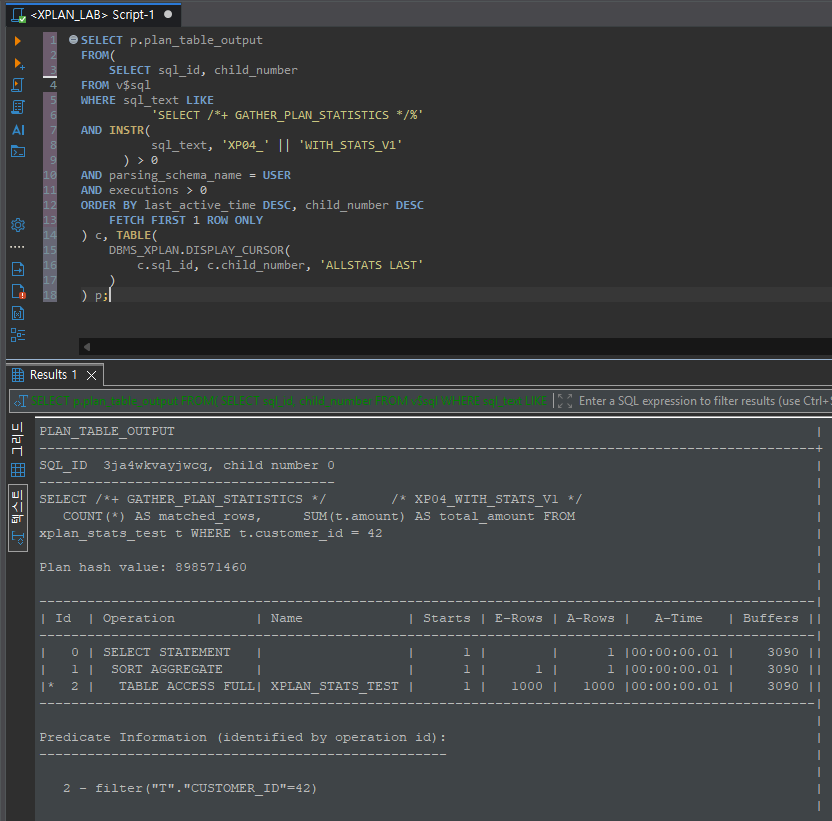Click the grid icon on Results 1 tab
The width and height of the screenshot is (832, 821).
(18, 375)
